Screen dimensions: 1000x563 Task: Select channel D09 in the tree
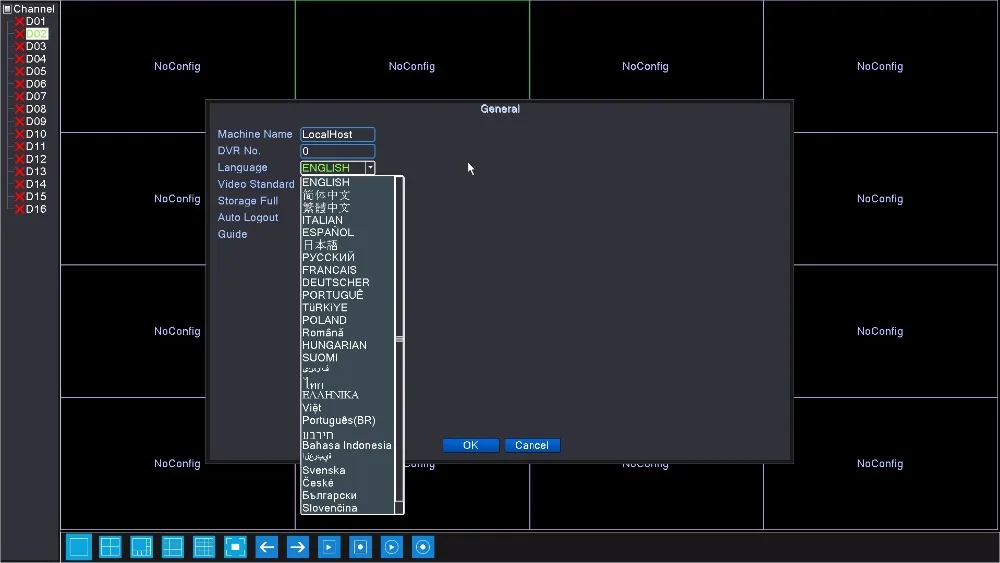pos(36,121)
